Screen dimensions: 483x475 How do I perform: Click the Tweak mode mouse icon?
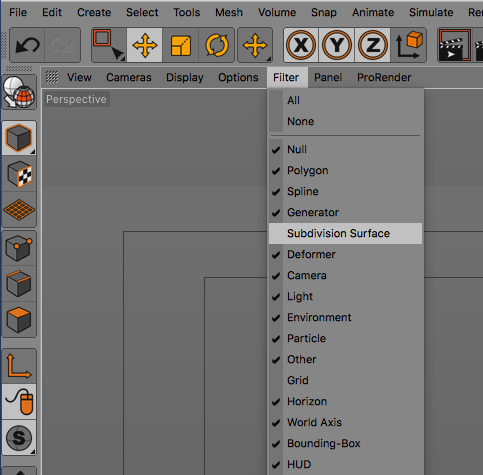19,402
